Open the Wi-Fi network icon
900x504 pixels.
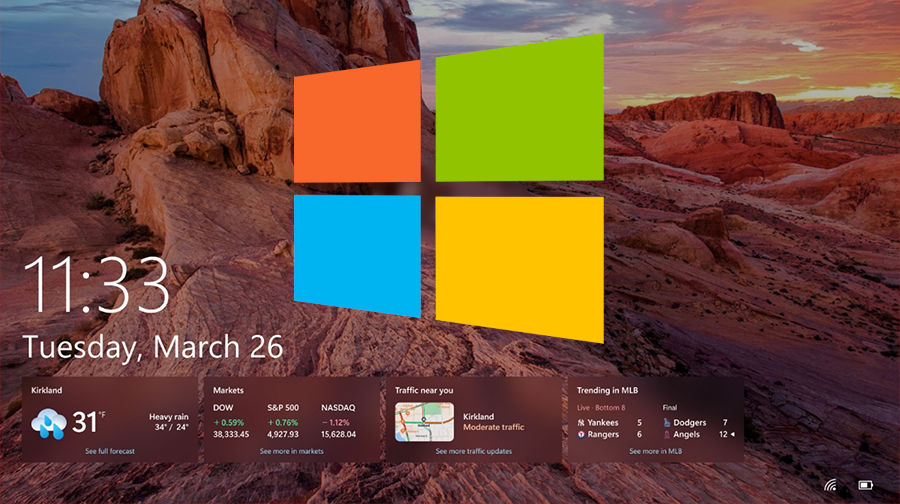(831, 485)
